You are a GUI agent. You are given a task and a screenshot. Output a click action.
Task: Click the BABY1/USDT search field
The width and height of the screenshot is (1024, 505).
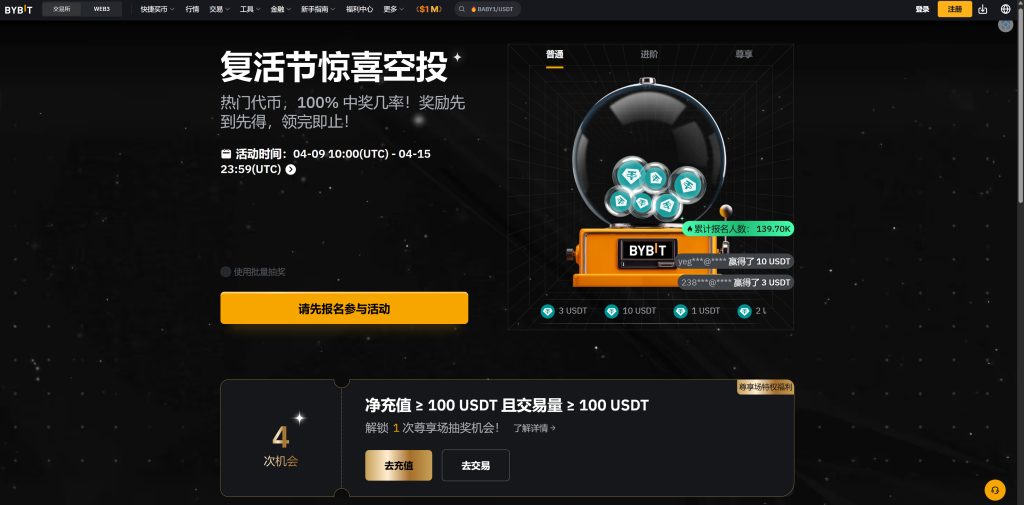[488, 9]
